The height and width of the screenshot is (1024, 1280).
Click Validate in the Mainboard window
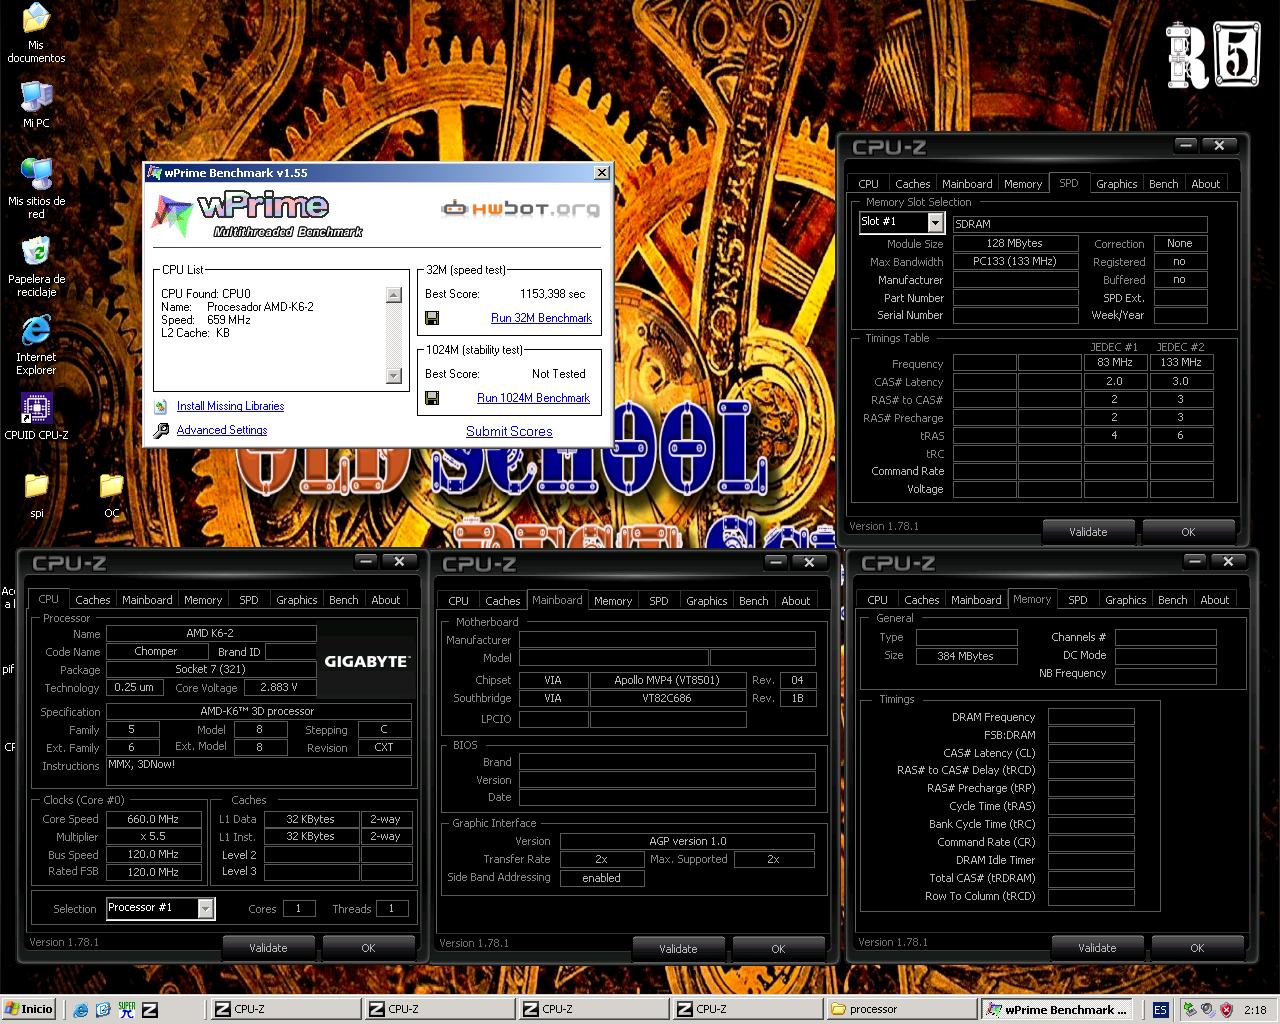[x=678, y=949]
